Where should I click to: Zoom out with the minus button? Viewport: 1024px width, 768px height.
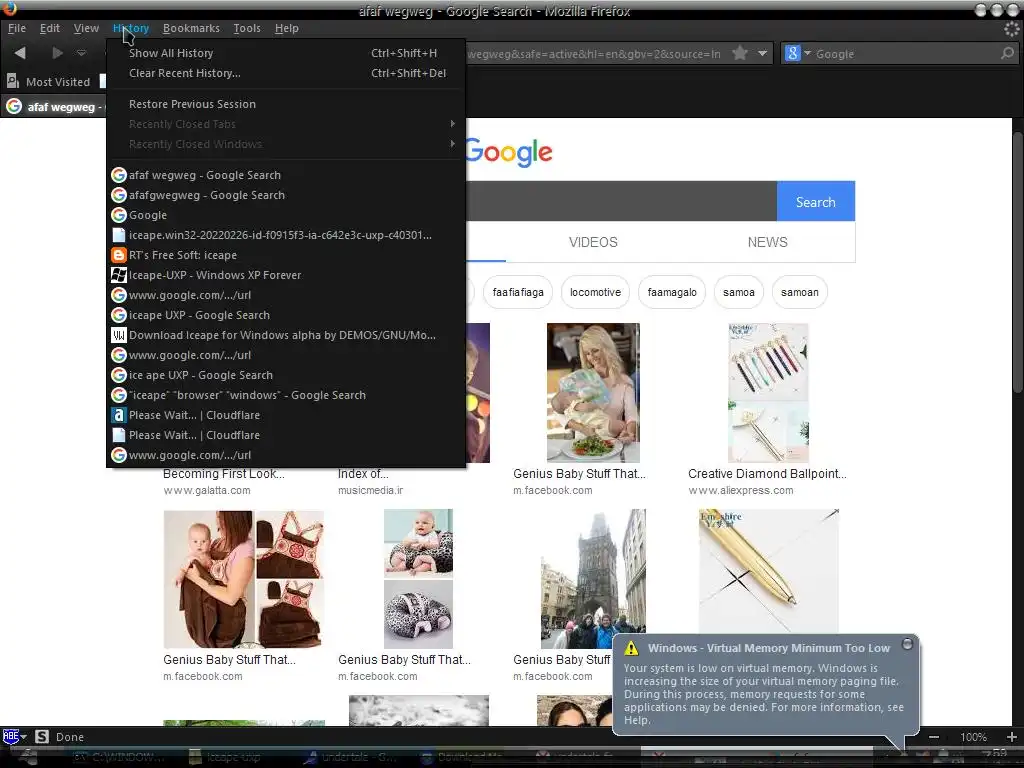[934, 737]
